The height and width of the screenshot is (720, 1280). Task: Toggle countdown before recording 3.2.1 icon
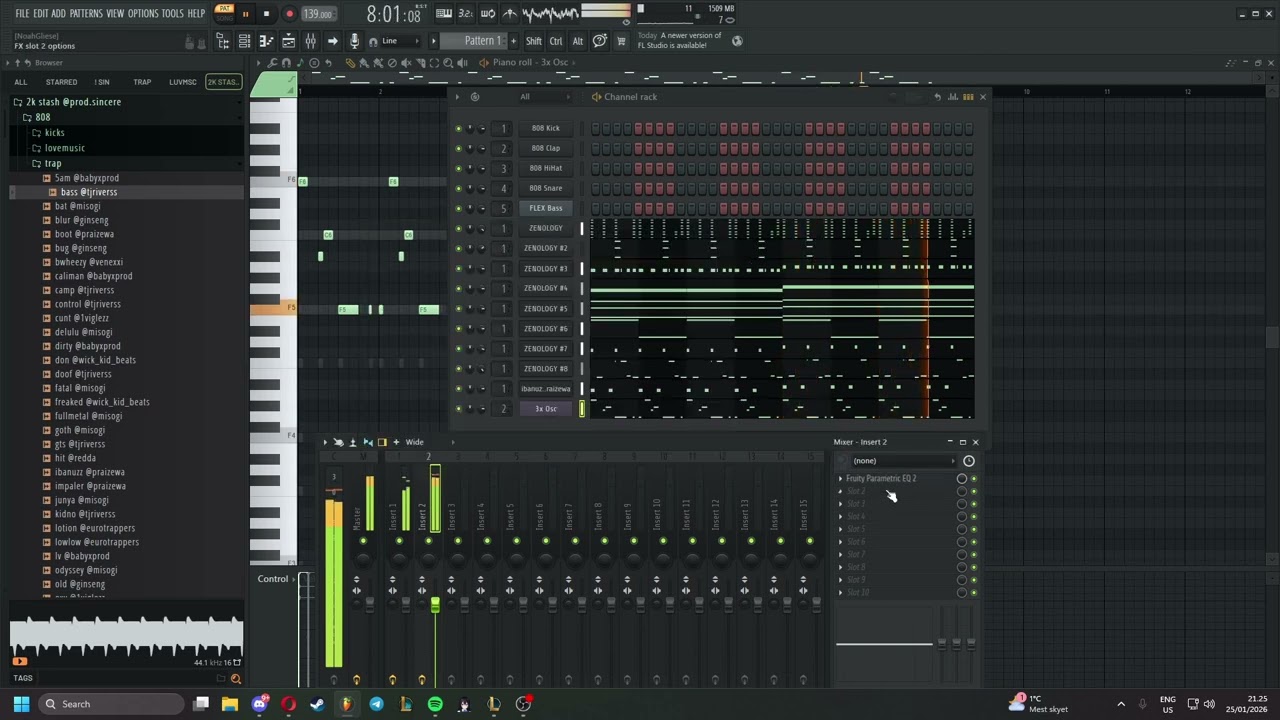465,14
